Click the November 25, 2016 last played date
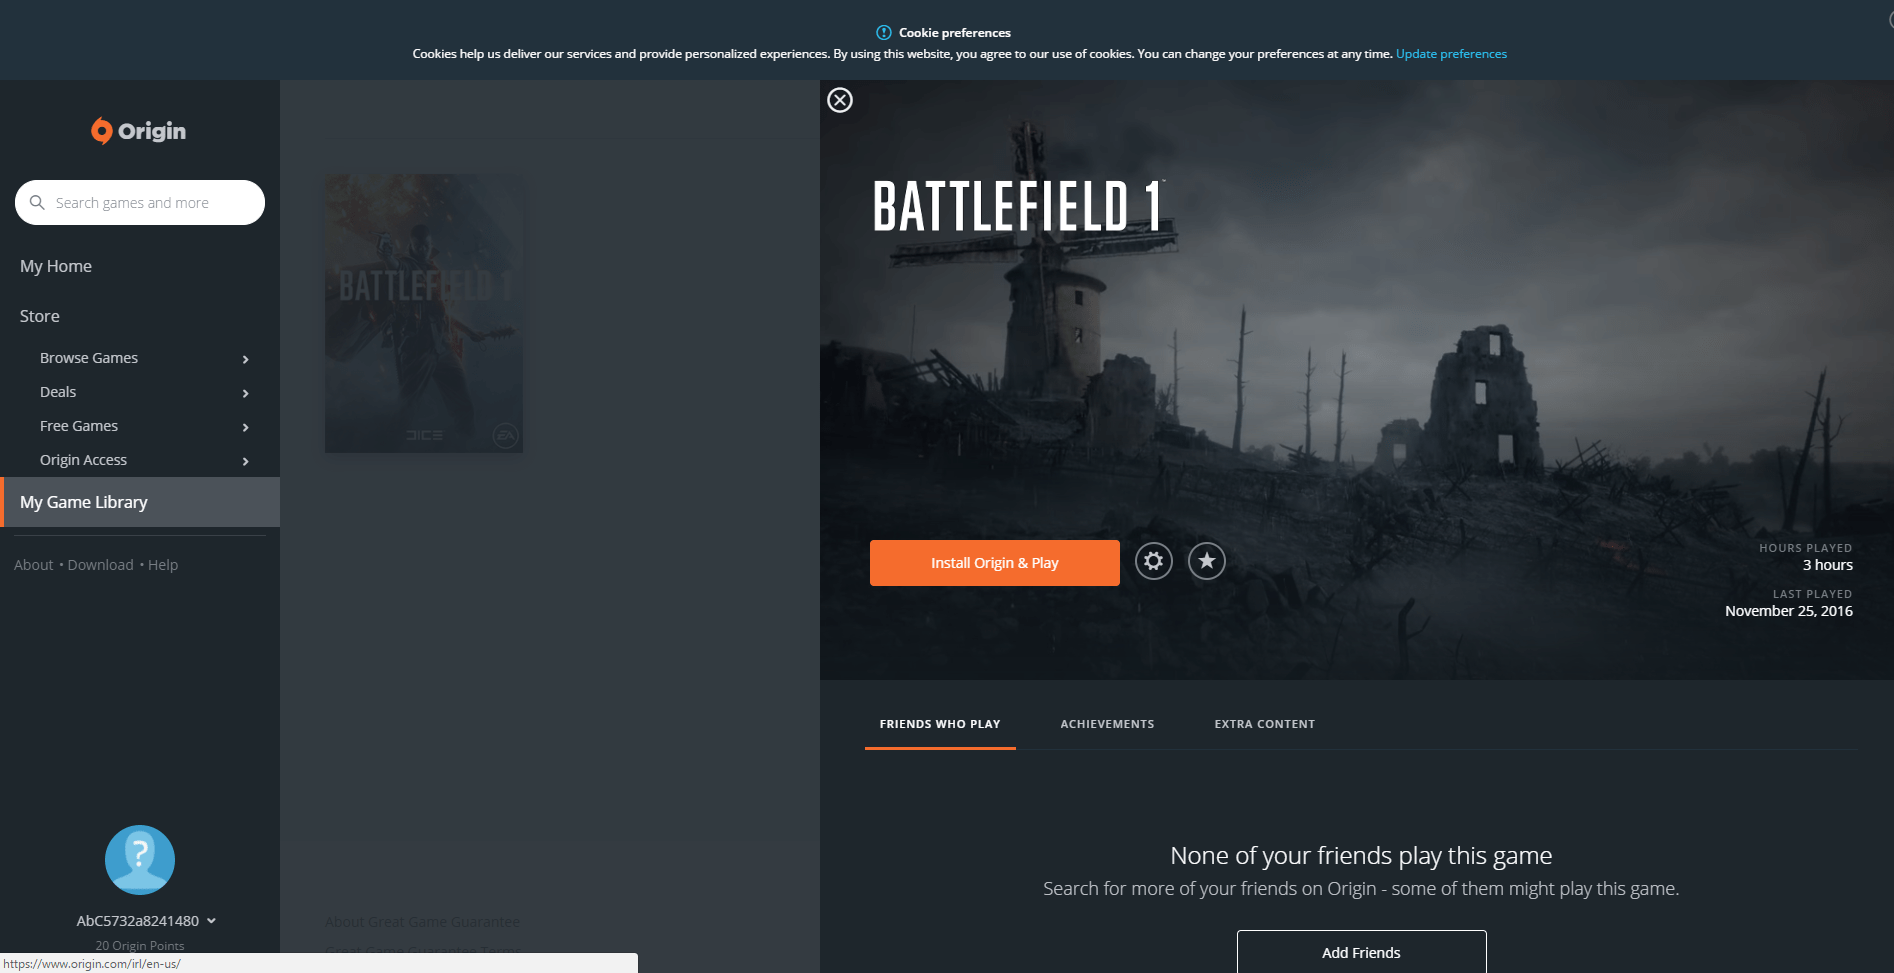The width and height of the screenshot is (1894, 973). pyautogui.click(x=1789, y=611)
